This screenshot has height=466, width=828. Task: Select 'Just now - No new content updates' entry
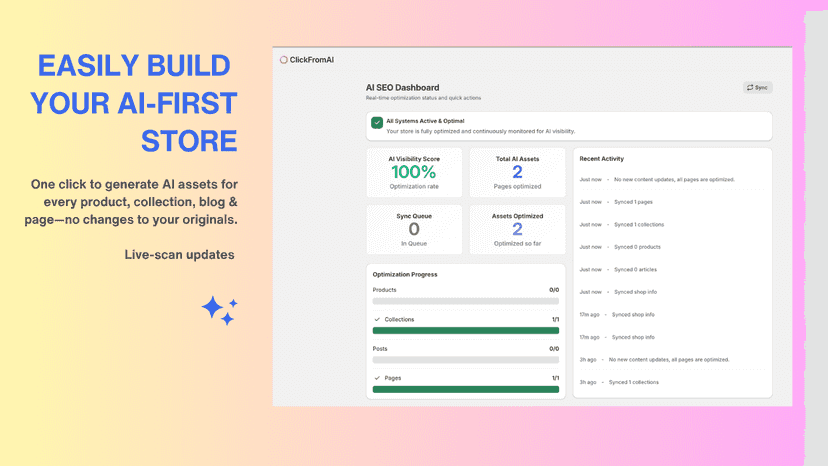click(657, 180)
